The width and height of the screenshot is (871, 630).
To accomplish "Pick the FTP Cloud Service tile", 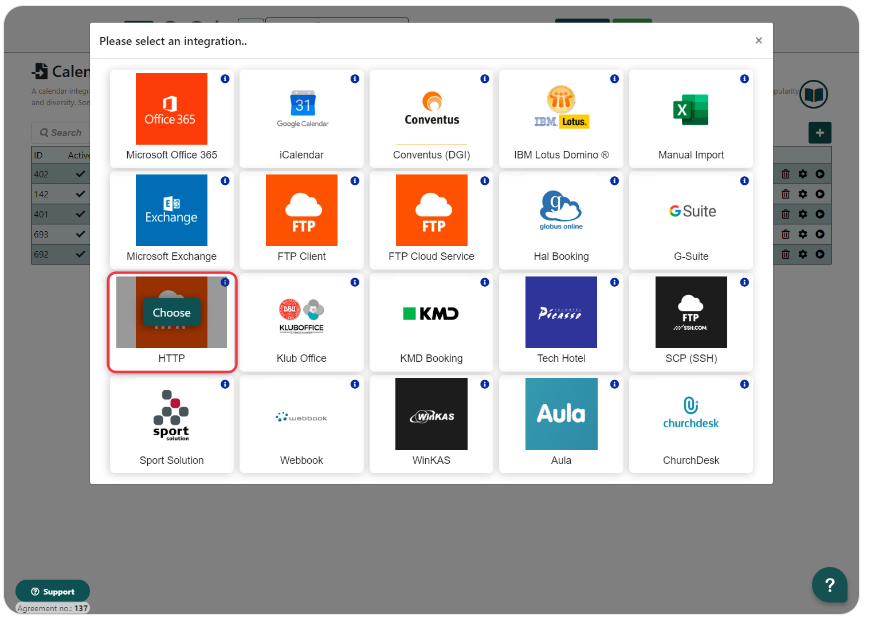I will pos(431,220).
